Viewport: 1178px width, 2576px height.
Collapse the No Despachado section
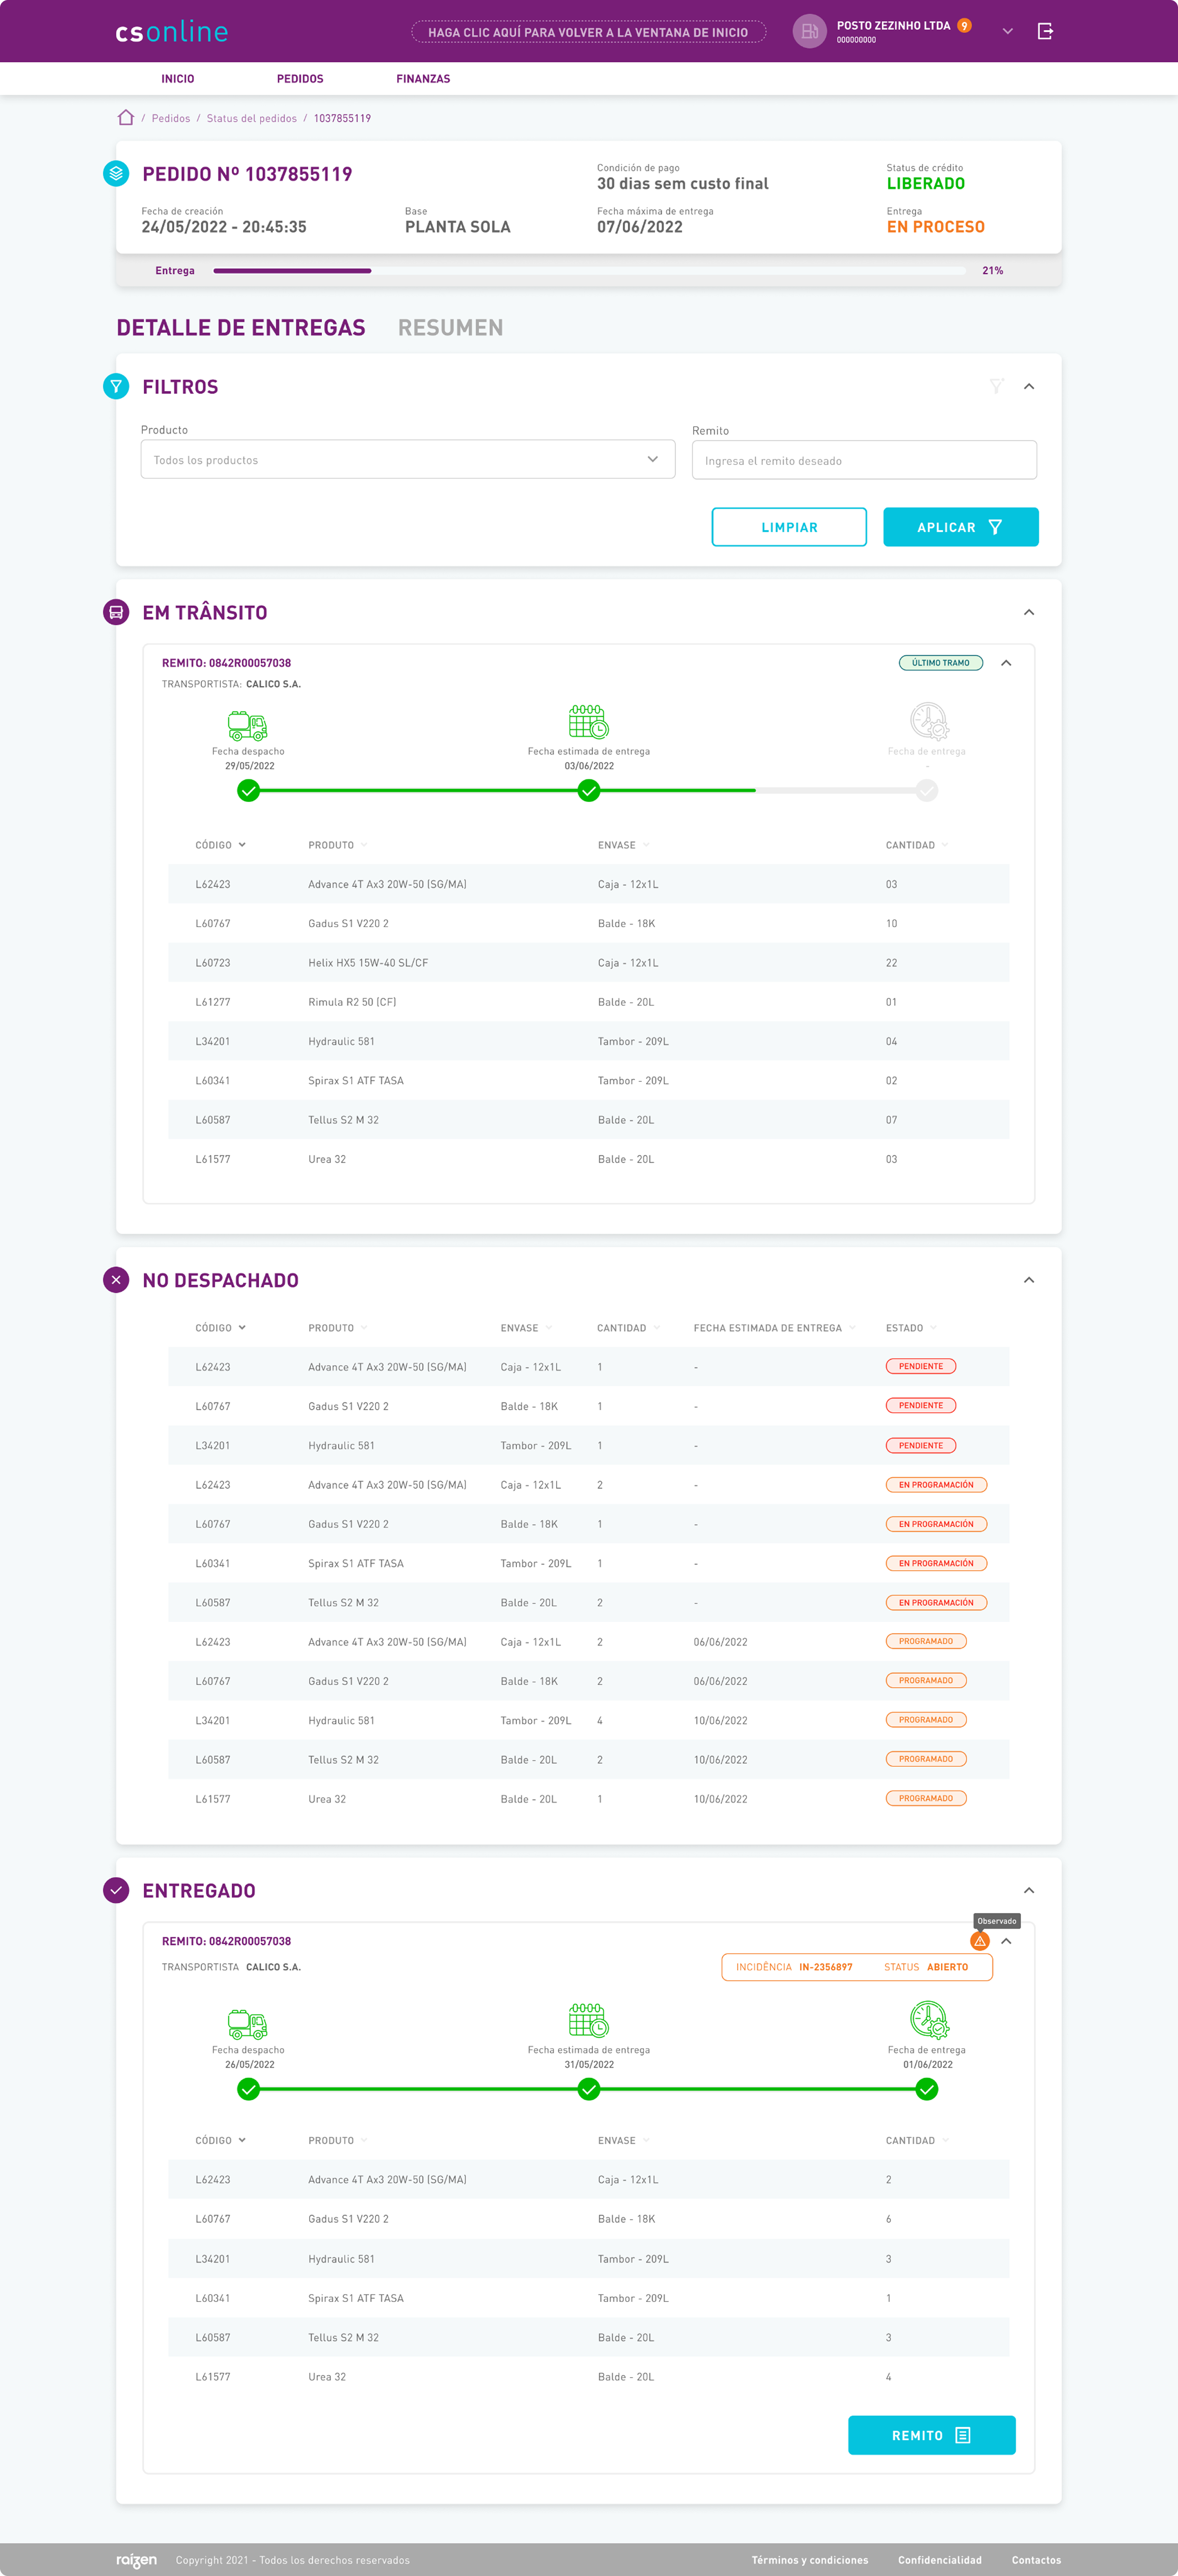pos(1029,1280)
